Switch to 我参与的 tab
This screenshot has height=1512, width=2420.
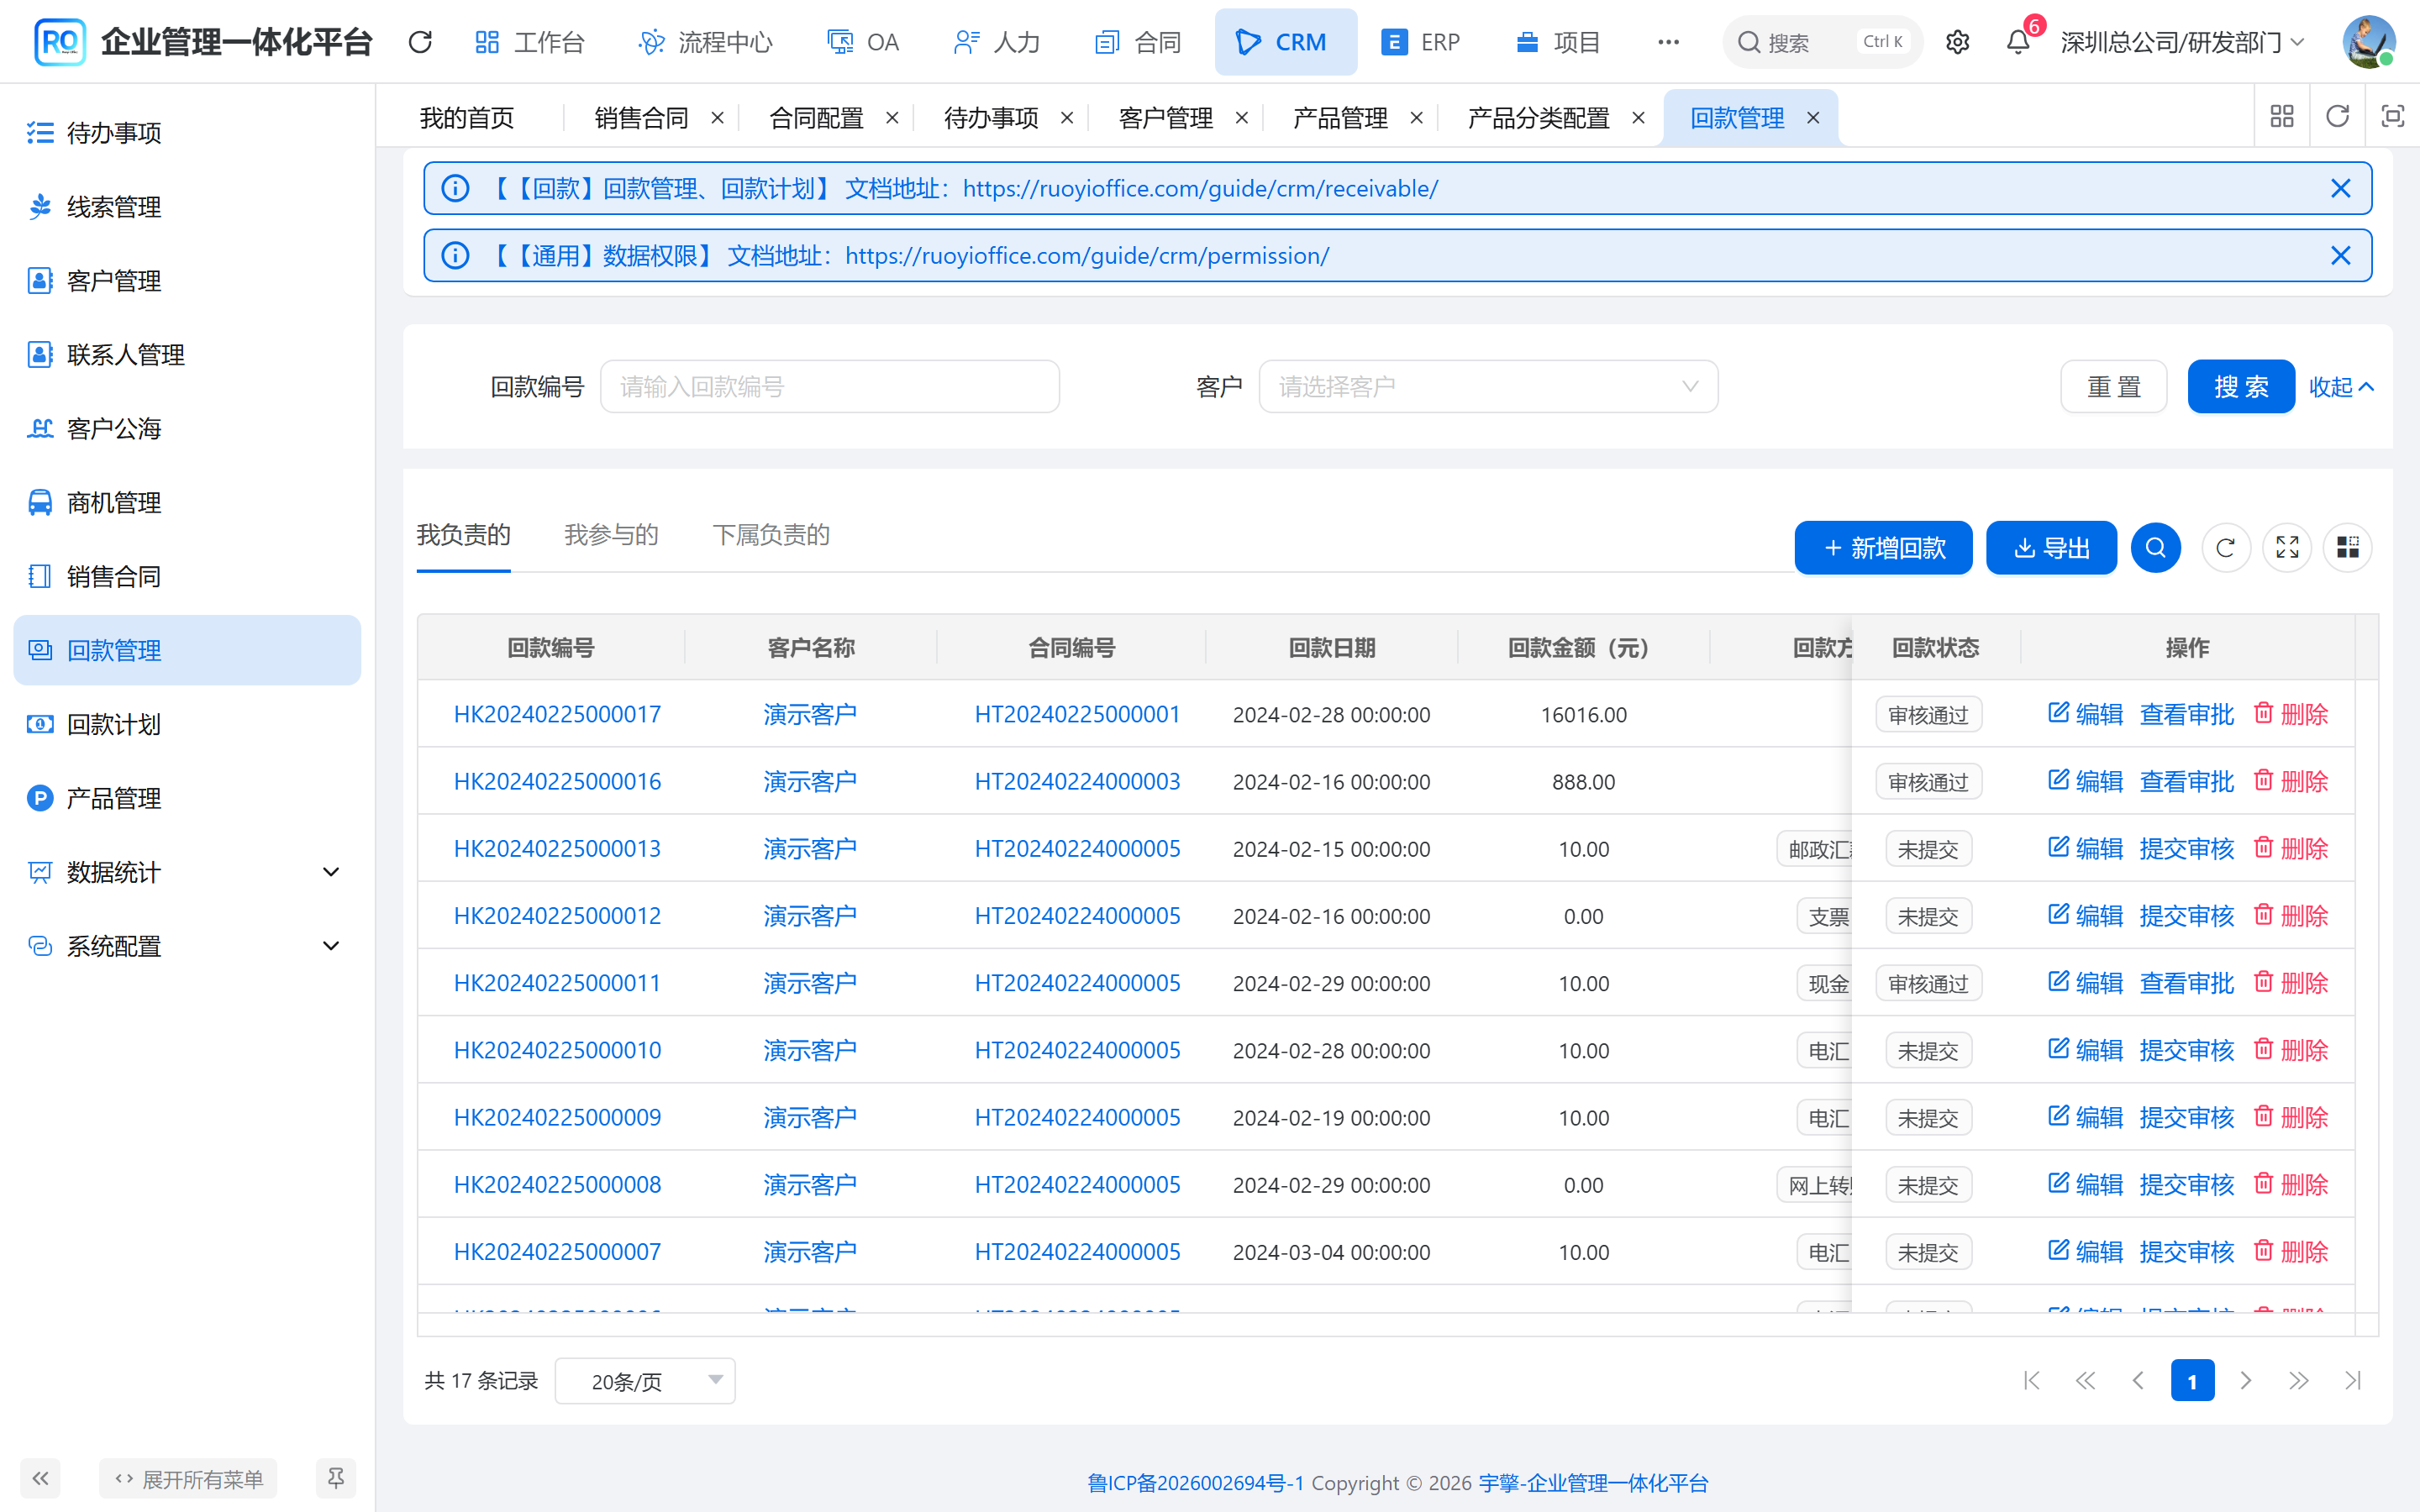[611, 535]
